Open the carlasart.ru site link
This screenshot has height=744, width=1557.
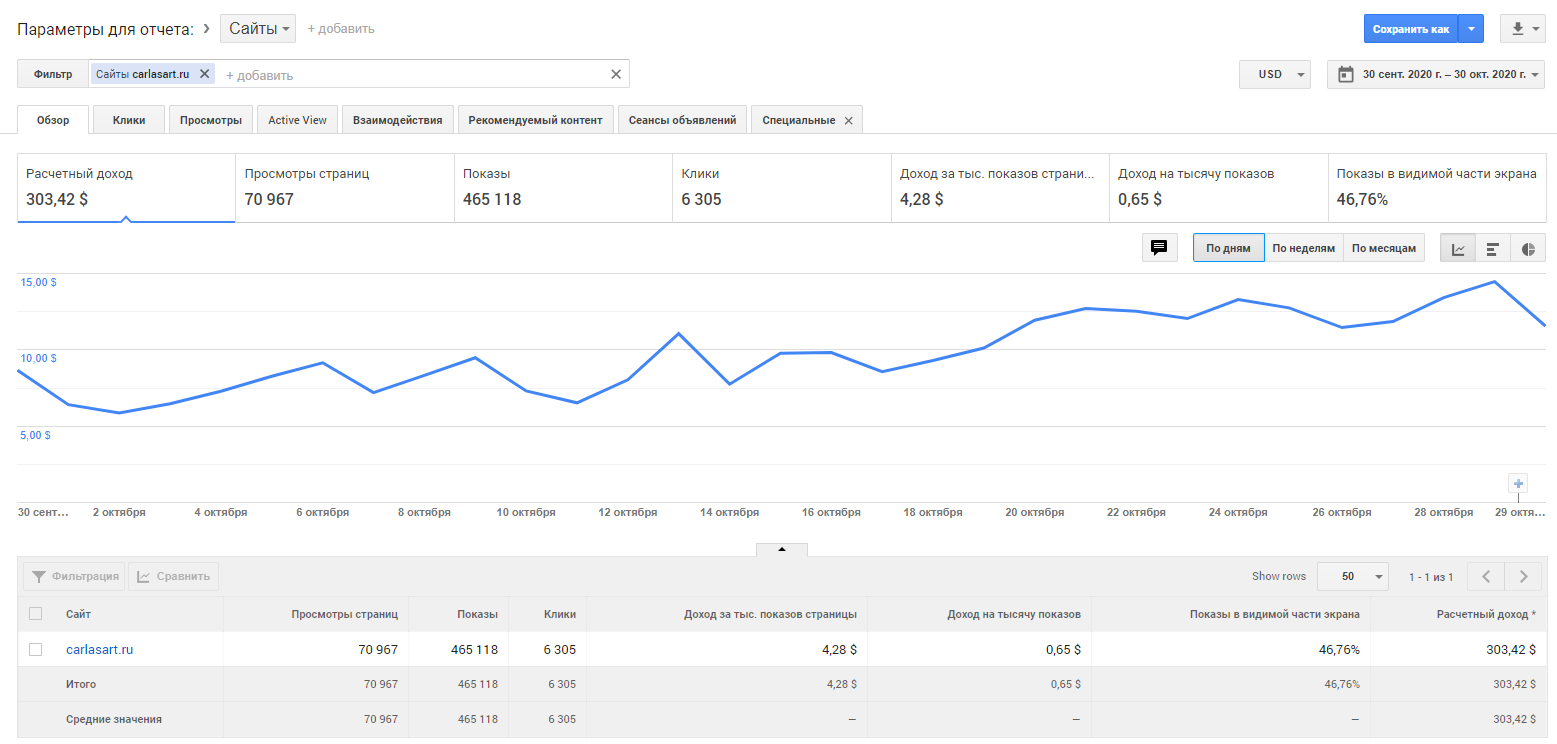tap(99, 649)
